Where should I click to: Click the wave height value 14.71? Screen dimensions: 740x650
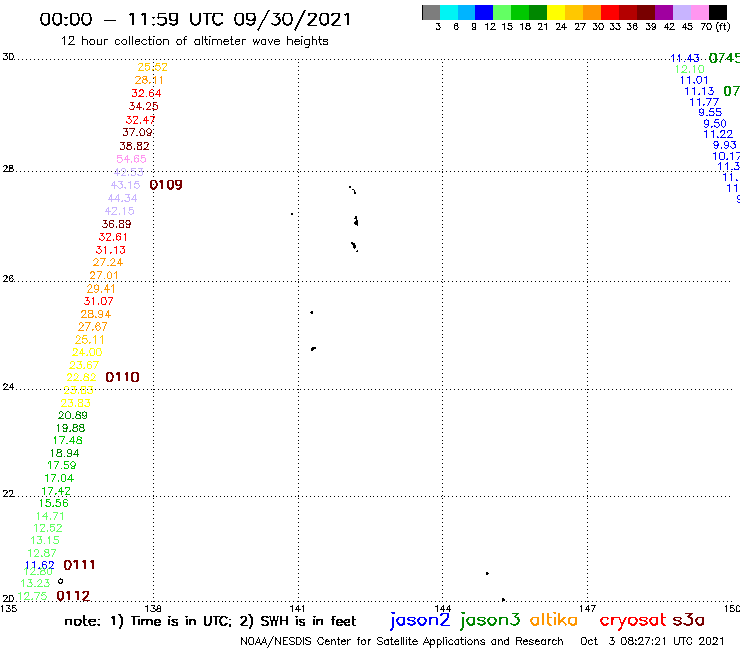pyautogui.click(x=50, y=516)
